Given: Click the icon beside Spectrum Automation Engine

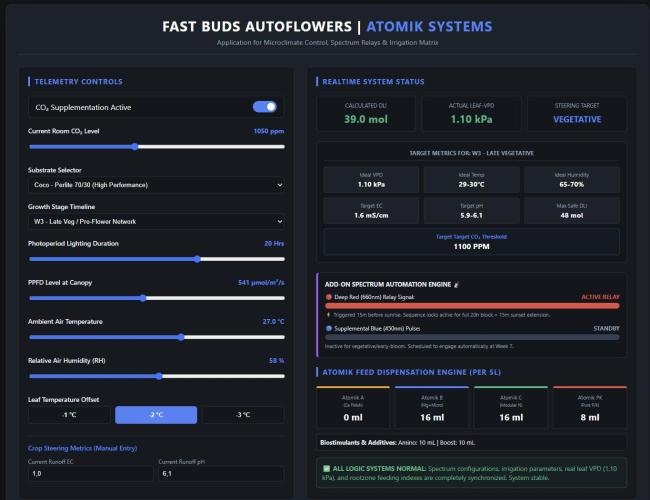Looking at the screenshot, I should [x=456, y=284].
